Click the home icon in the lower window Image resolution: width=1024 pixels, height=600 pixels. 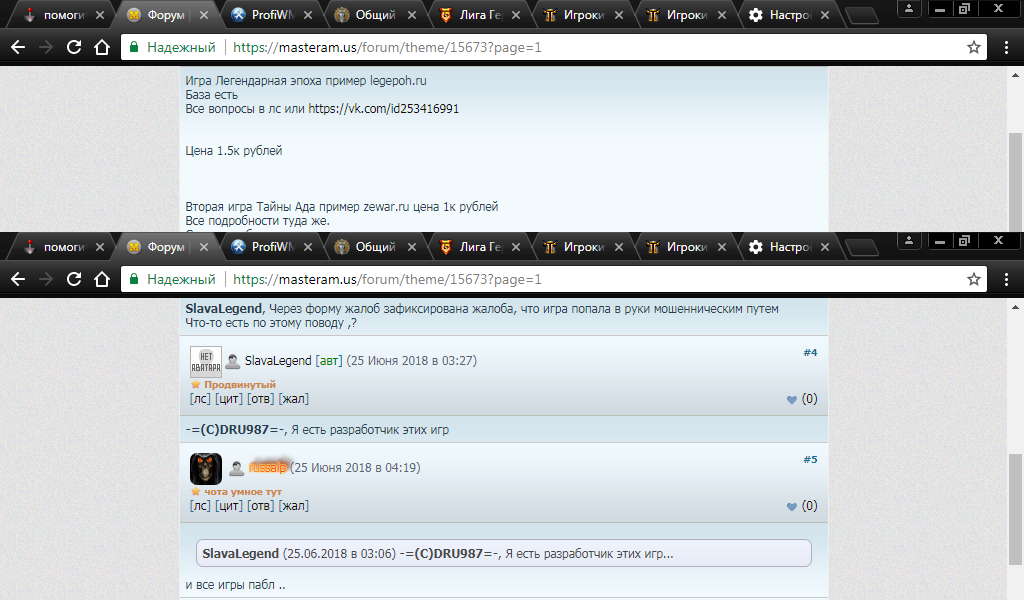click(x=101, y=279)
